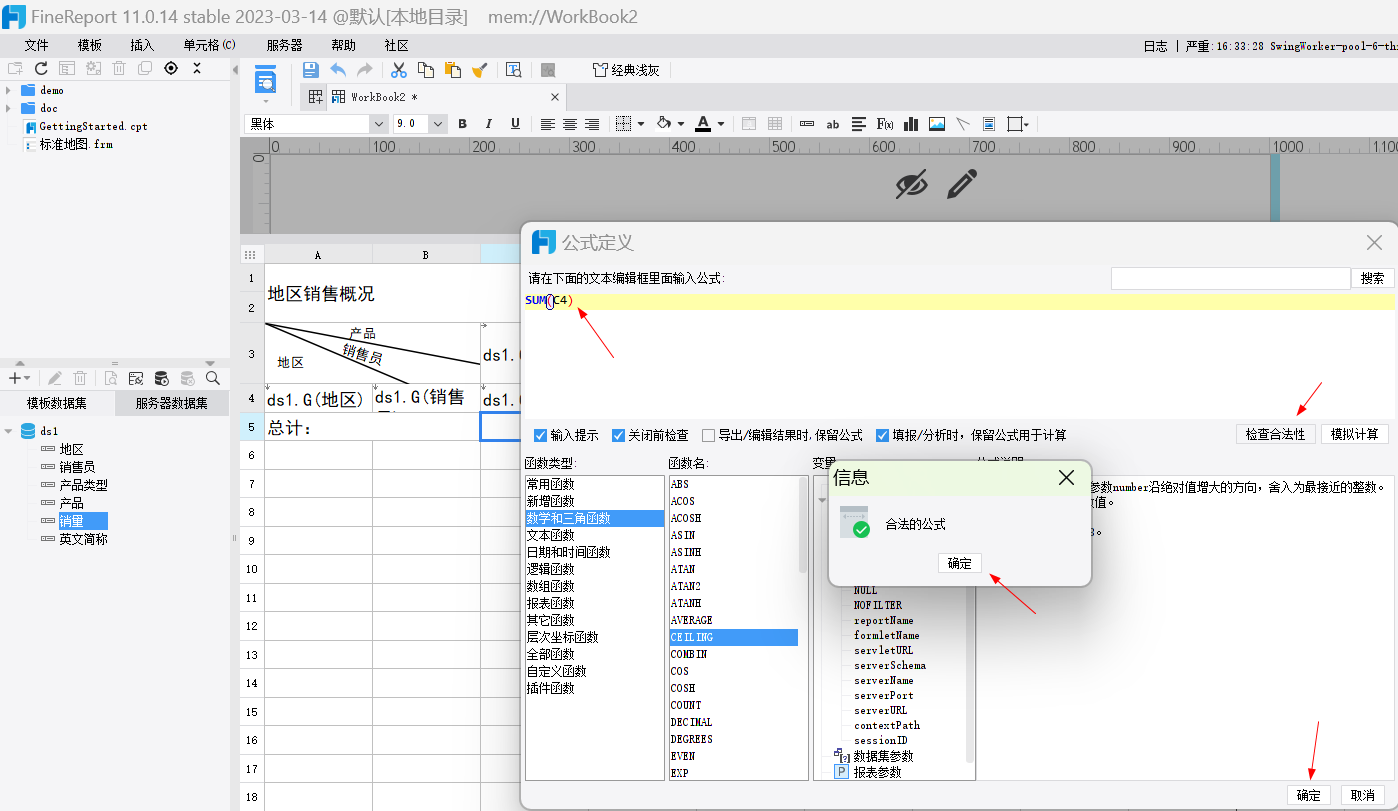The width and height of the screenshot is (1398, 811).
Task: Click the pencil edit icon in report header
Action: point(961,184)
